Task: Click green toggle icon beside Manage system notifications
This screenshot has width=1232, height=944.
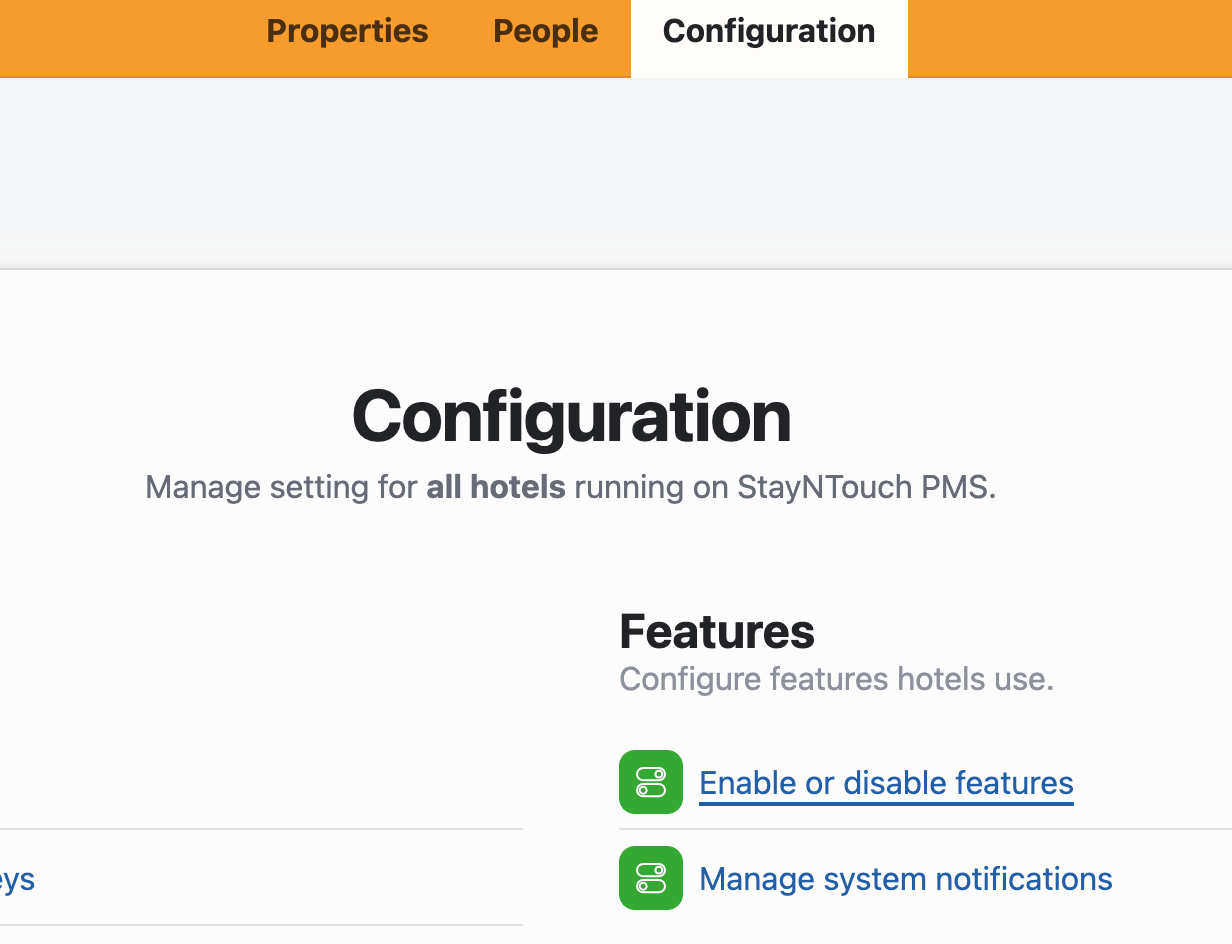Action: (x=651, y=878)
